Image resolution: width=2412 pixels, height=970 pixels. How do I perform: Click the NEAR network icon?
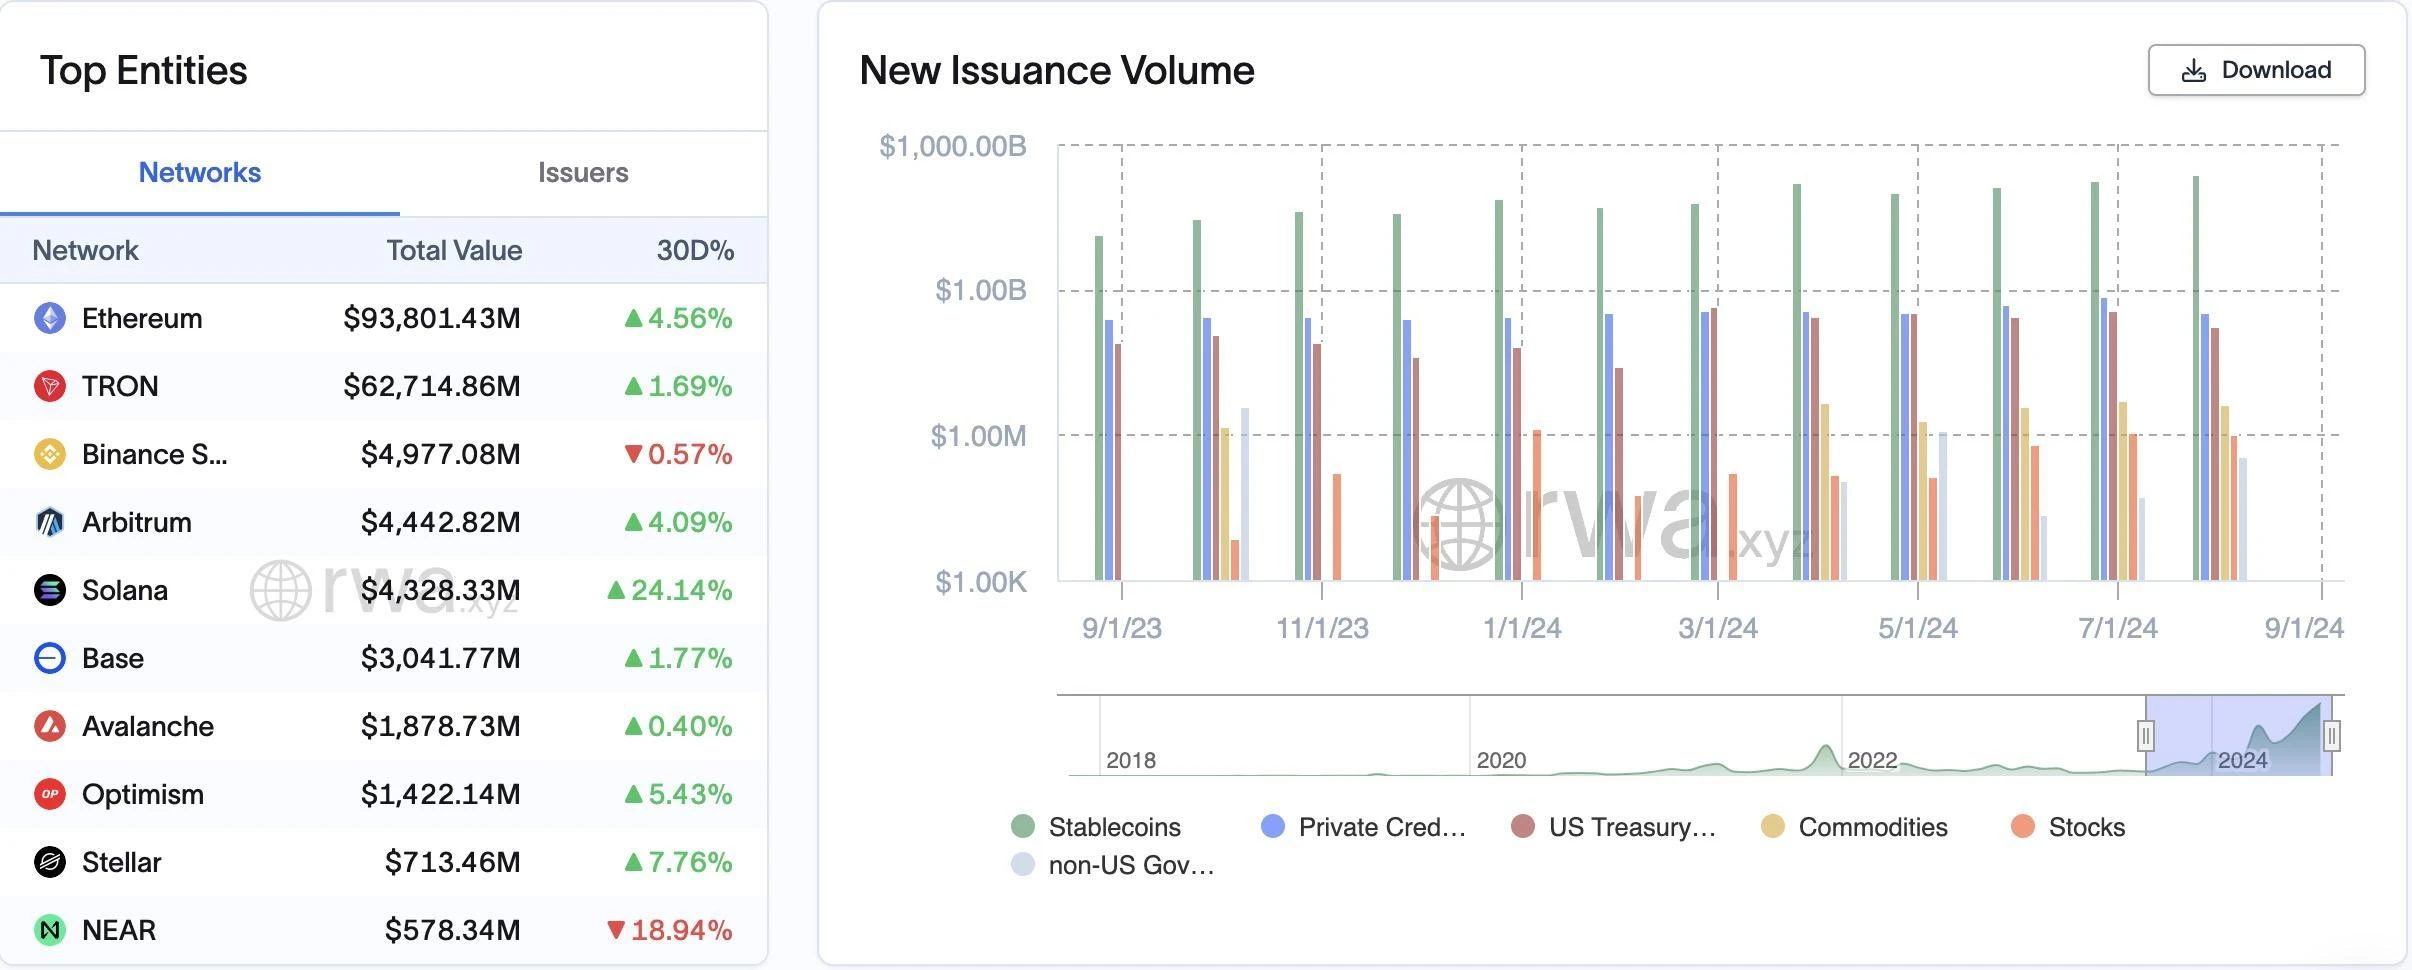click(50, 930)
